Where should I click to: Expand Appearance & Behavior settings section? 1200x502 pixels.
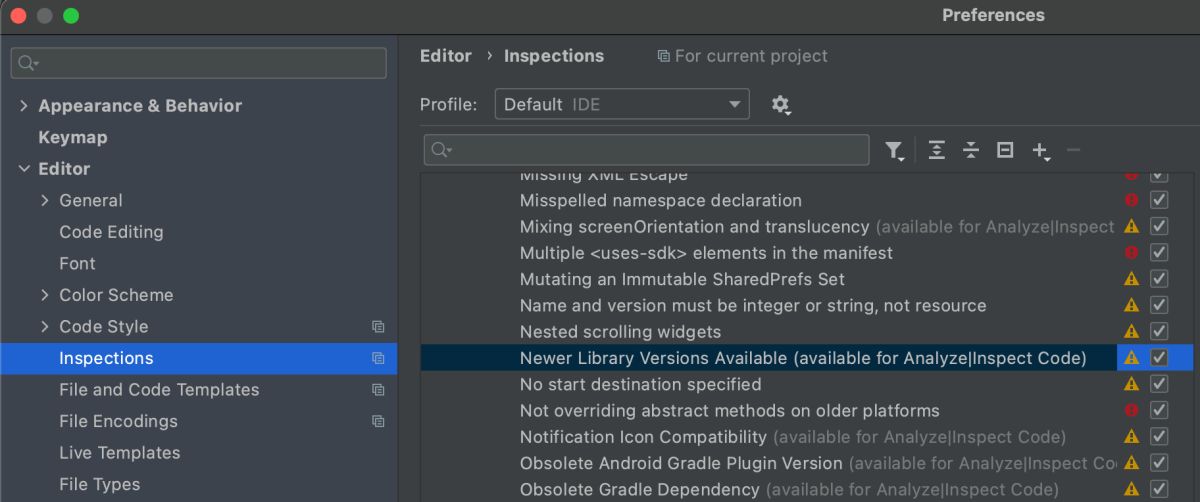(x=24, y=106)
